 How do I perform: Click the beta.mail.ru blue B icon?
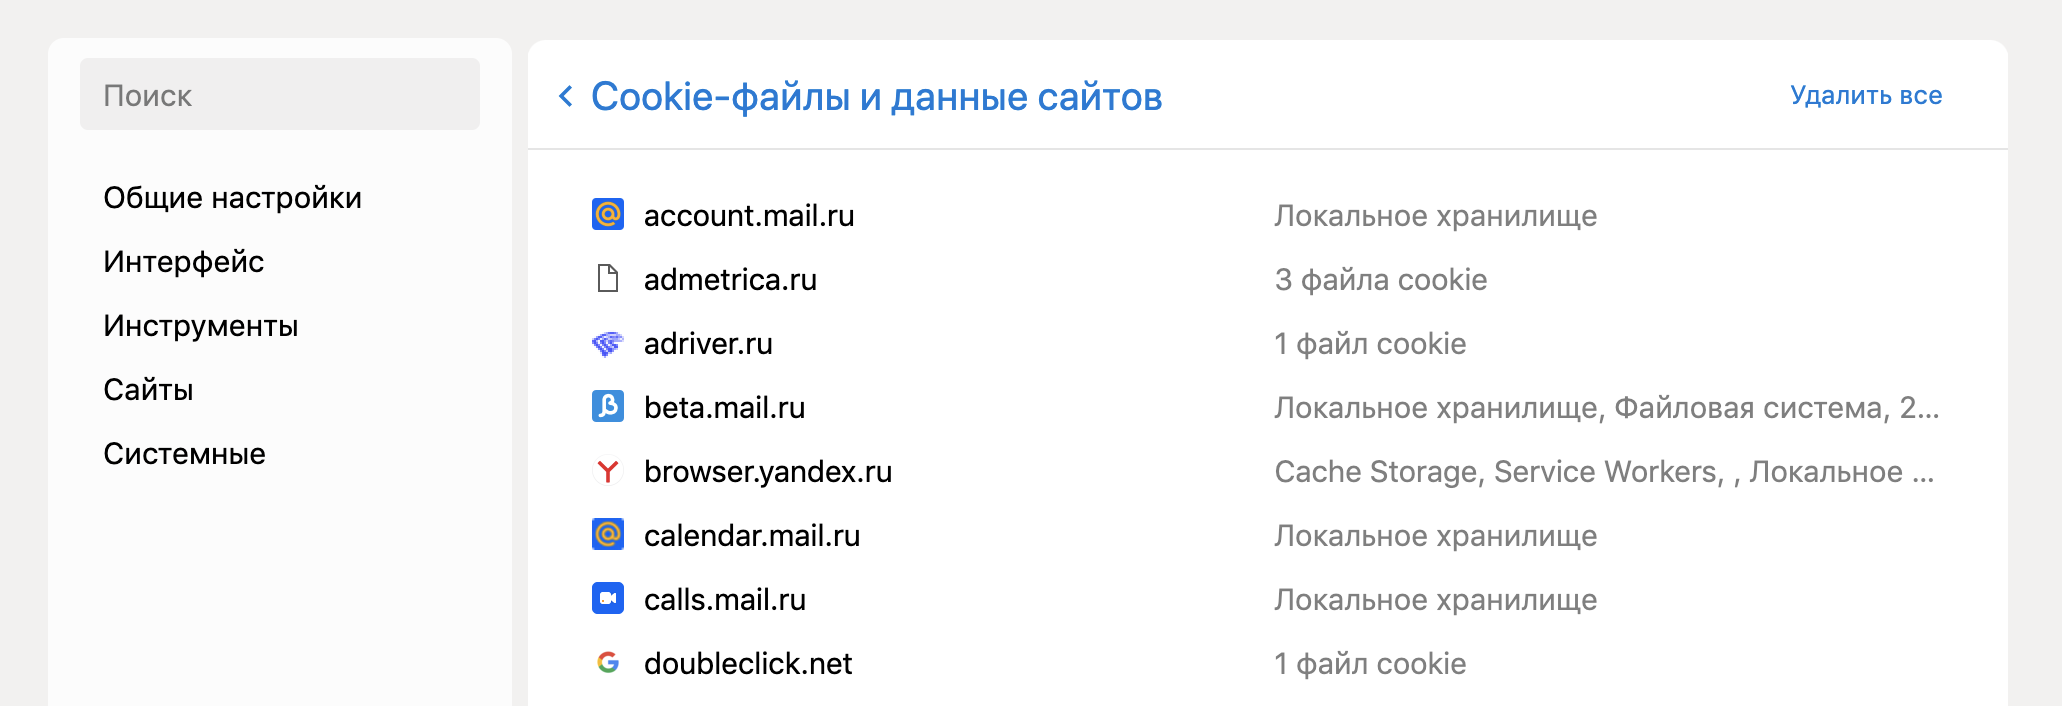click(x=608, y=407)
